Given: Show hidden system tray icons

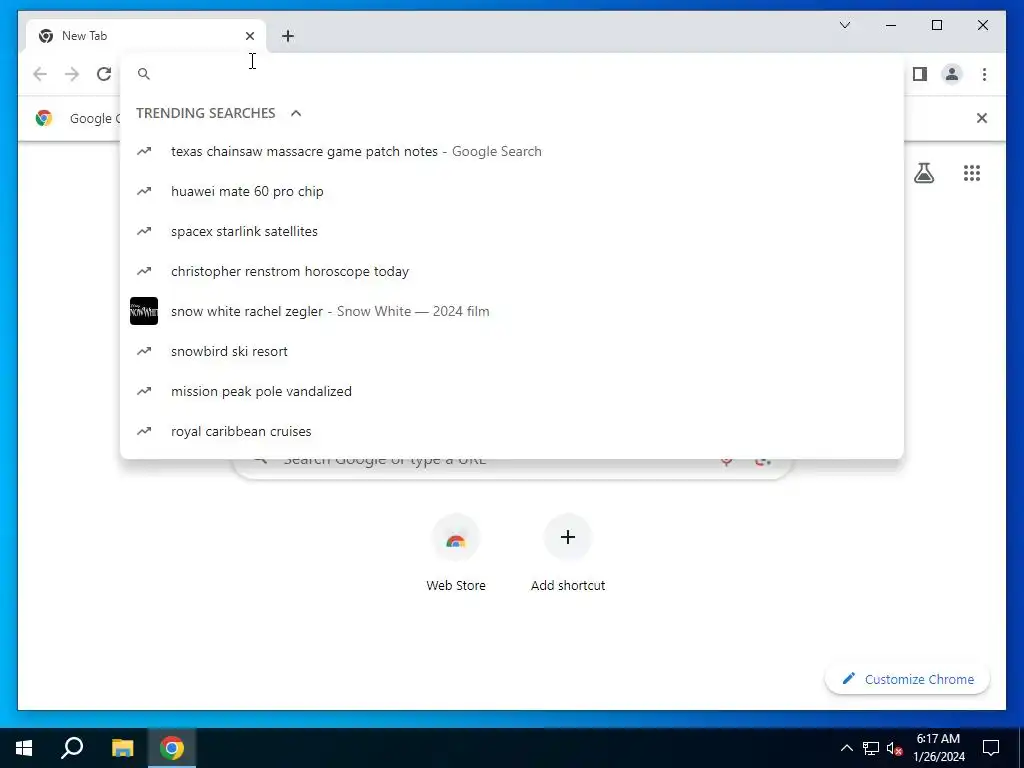Looking at the screenshot, I should point(846,748).
